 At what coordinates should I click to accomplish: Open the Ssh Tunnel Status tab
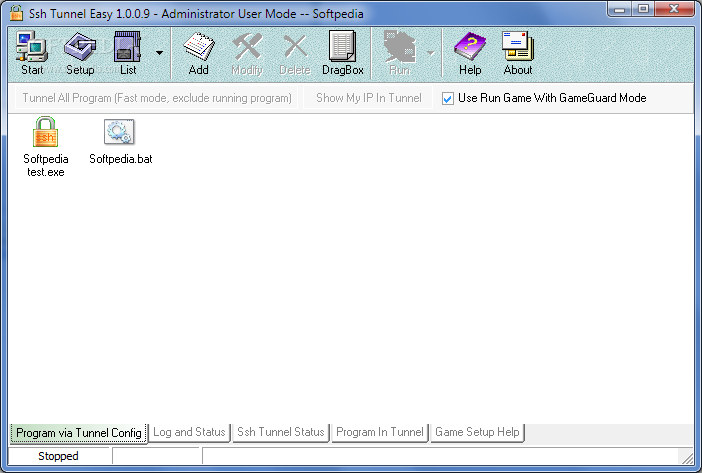click(281, 432)
